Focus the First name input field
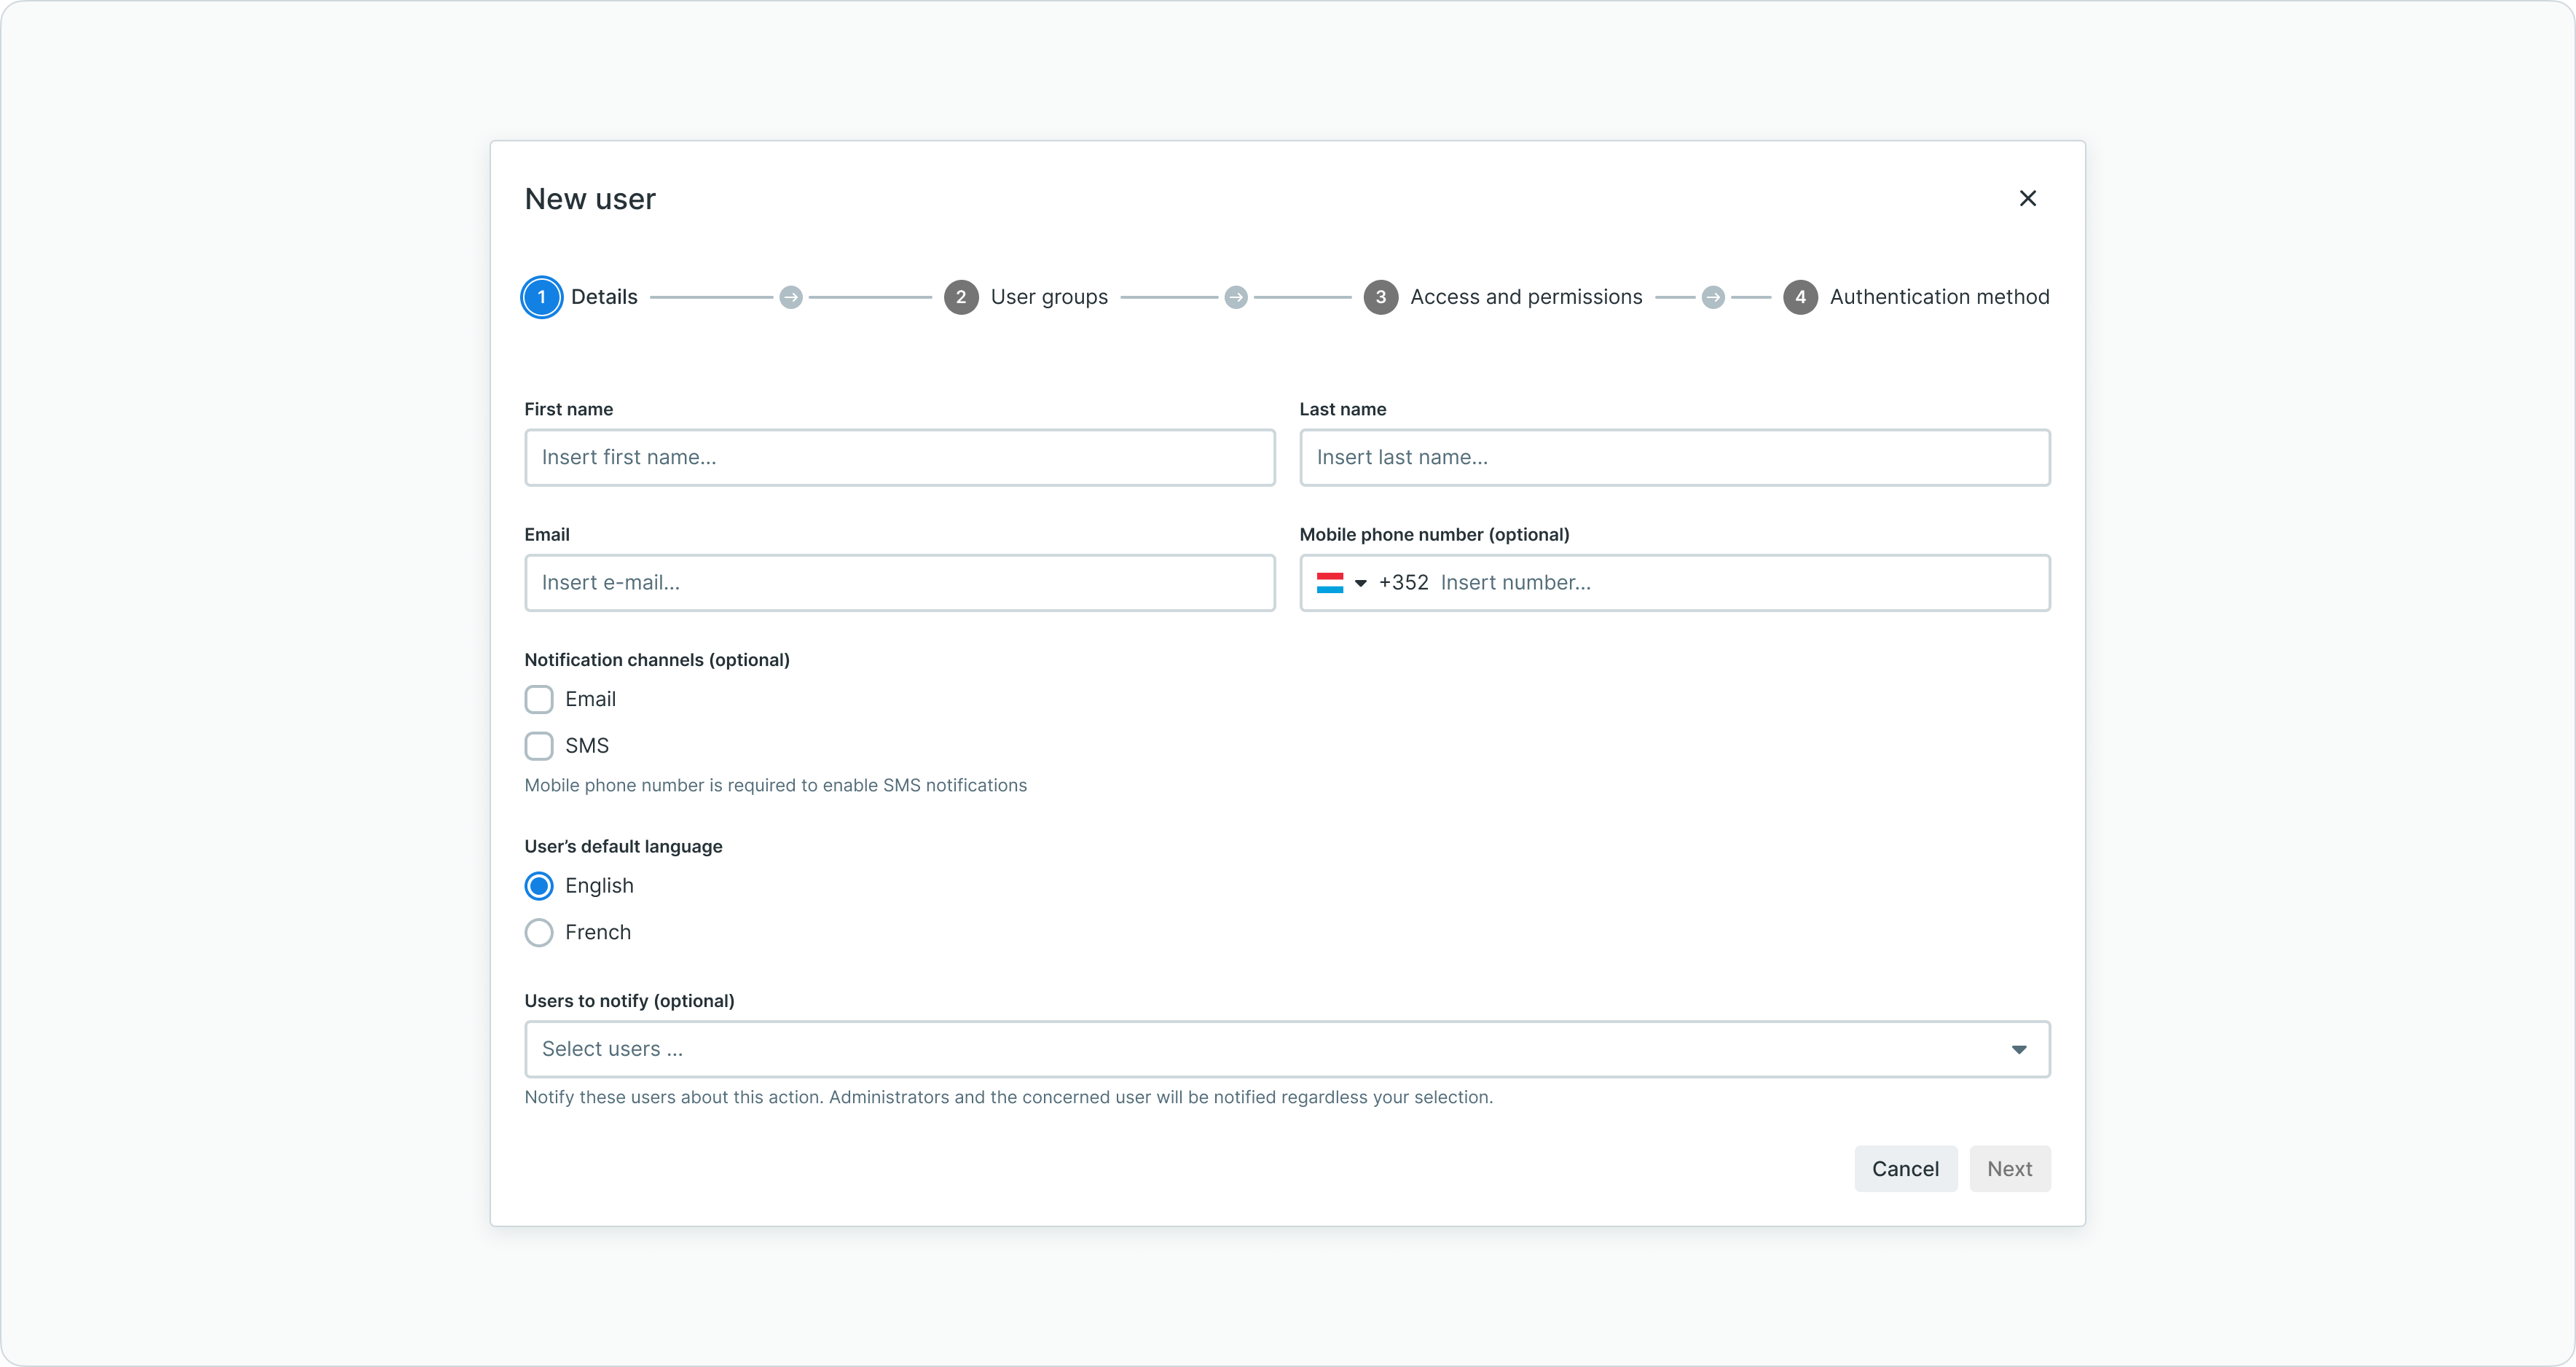The width and height of the screenshot is (2576, 1367). click(x=899, y=458)
